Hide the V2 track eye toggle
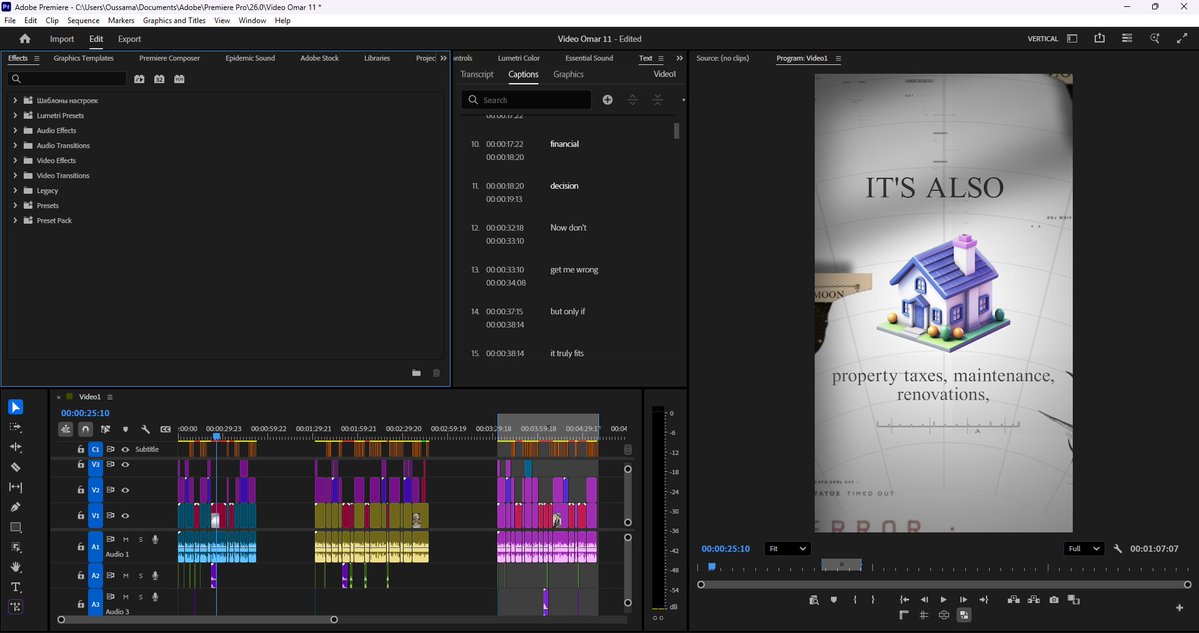The height and width of the screenshot is (633, 1199). 125,490
